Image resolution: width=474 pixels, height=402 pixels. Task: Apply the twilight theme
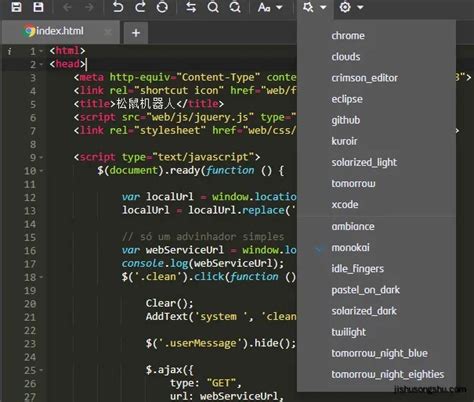point(348,332)
